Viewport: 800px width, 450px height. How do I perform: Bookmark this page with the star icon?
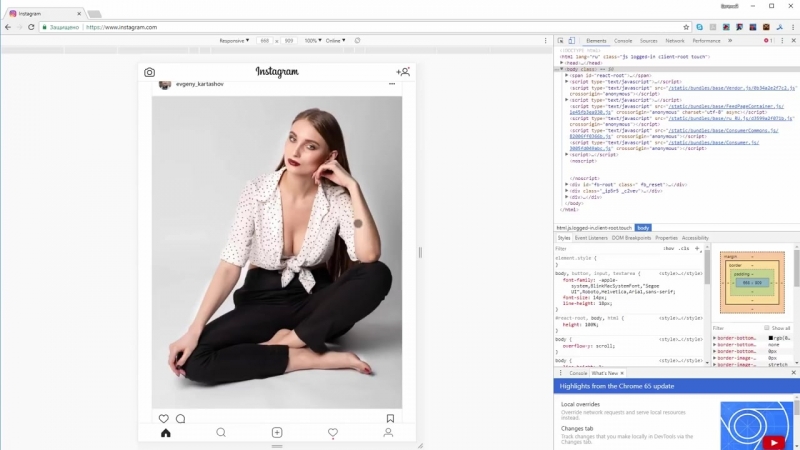[686, 27]
